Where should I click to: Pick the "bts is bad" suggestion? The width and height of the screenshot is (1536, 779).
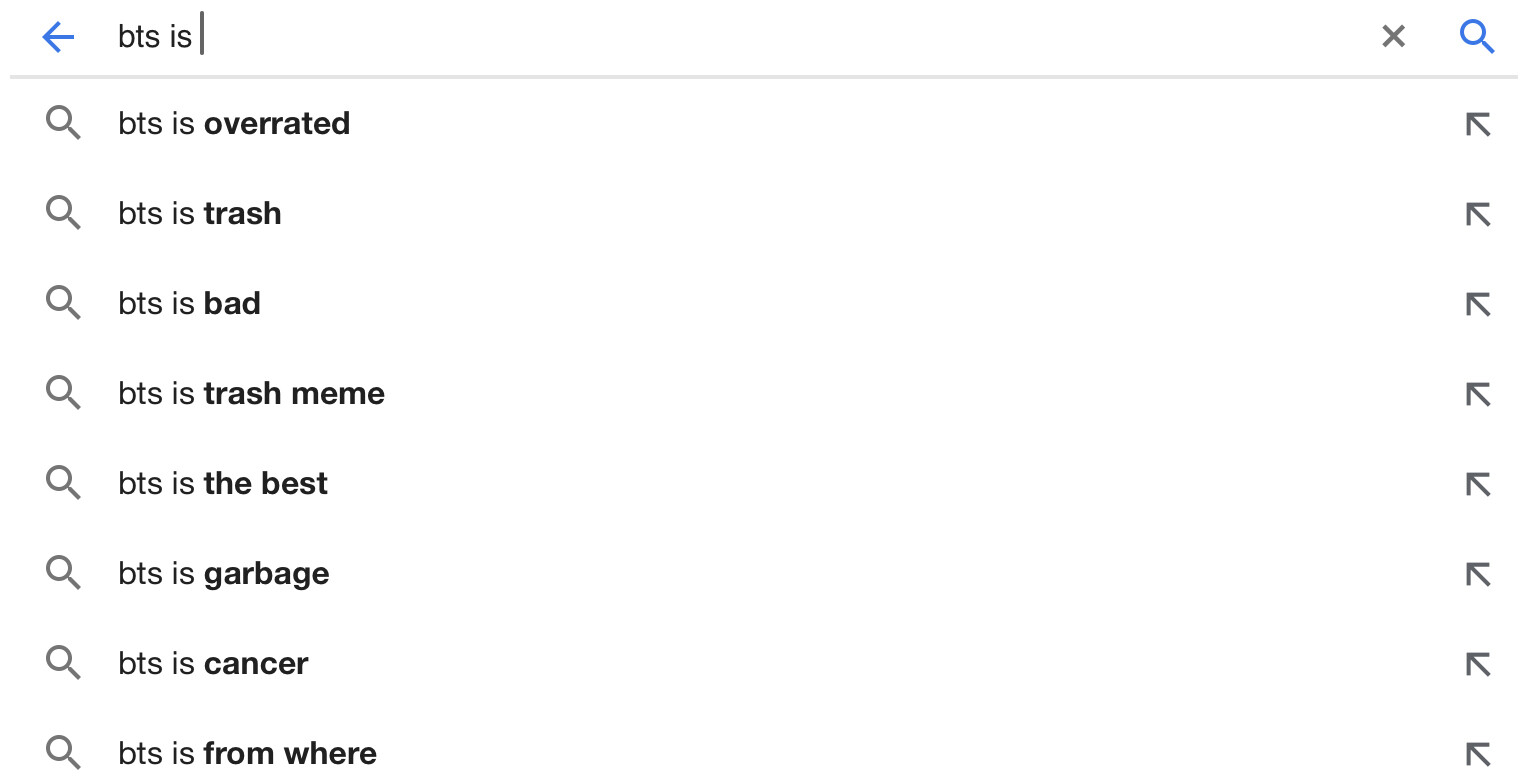190,304
